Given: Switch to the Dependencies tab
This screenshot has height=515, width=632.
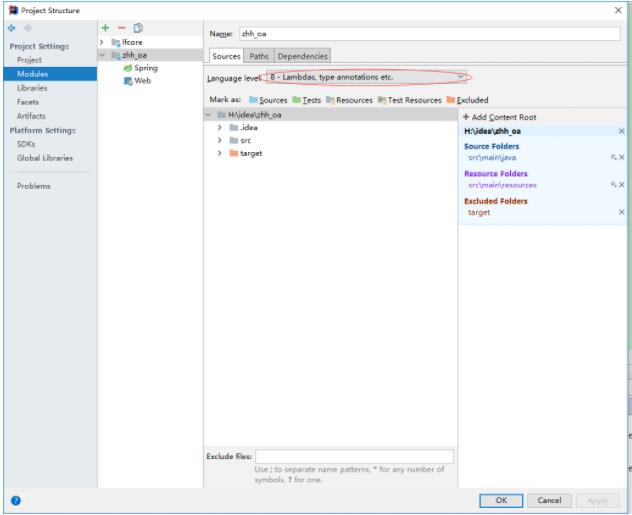Looking at the screenshot, I should tap(302, 56).
